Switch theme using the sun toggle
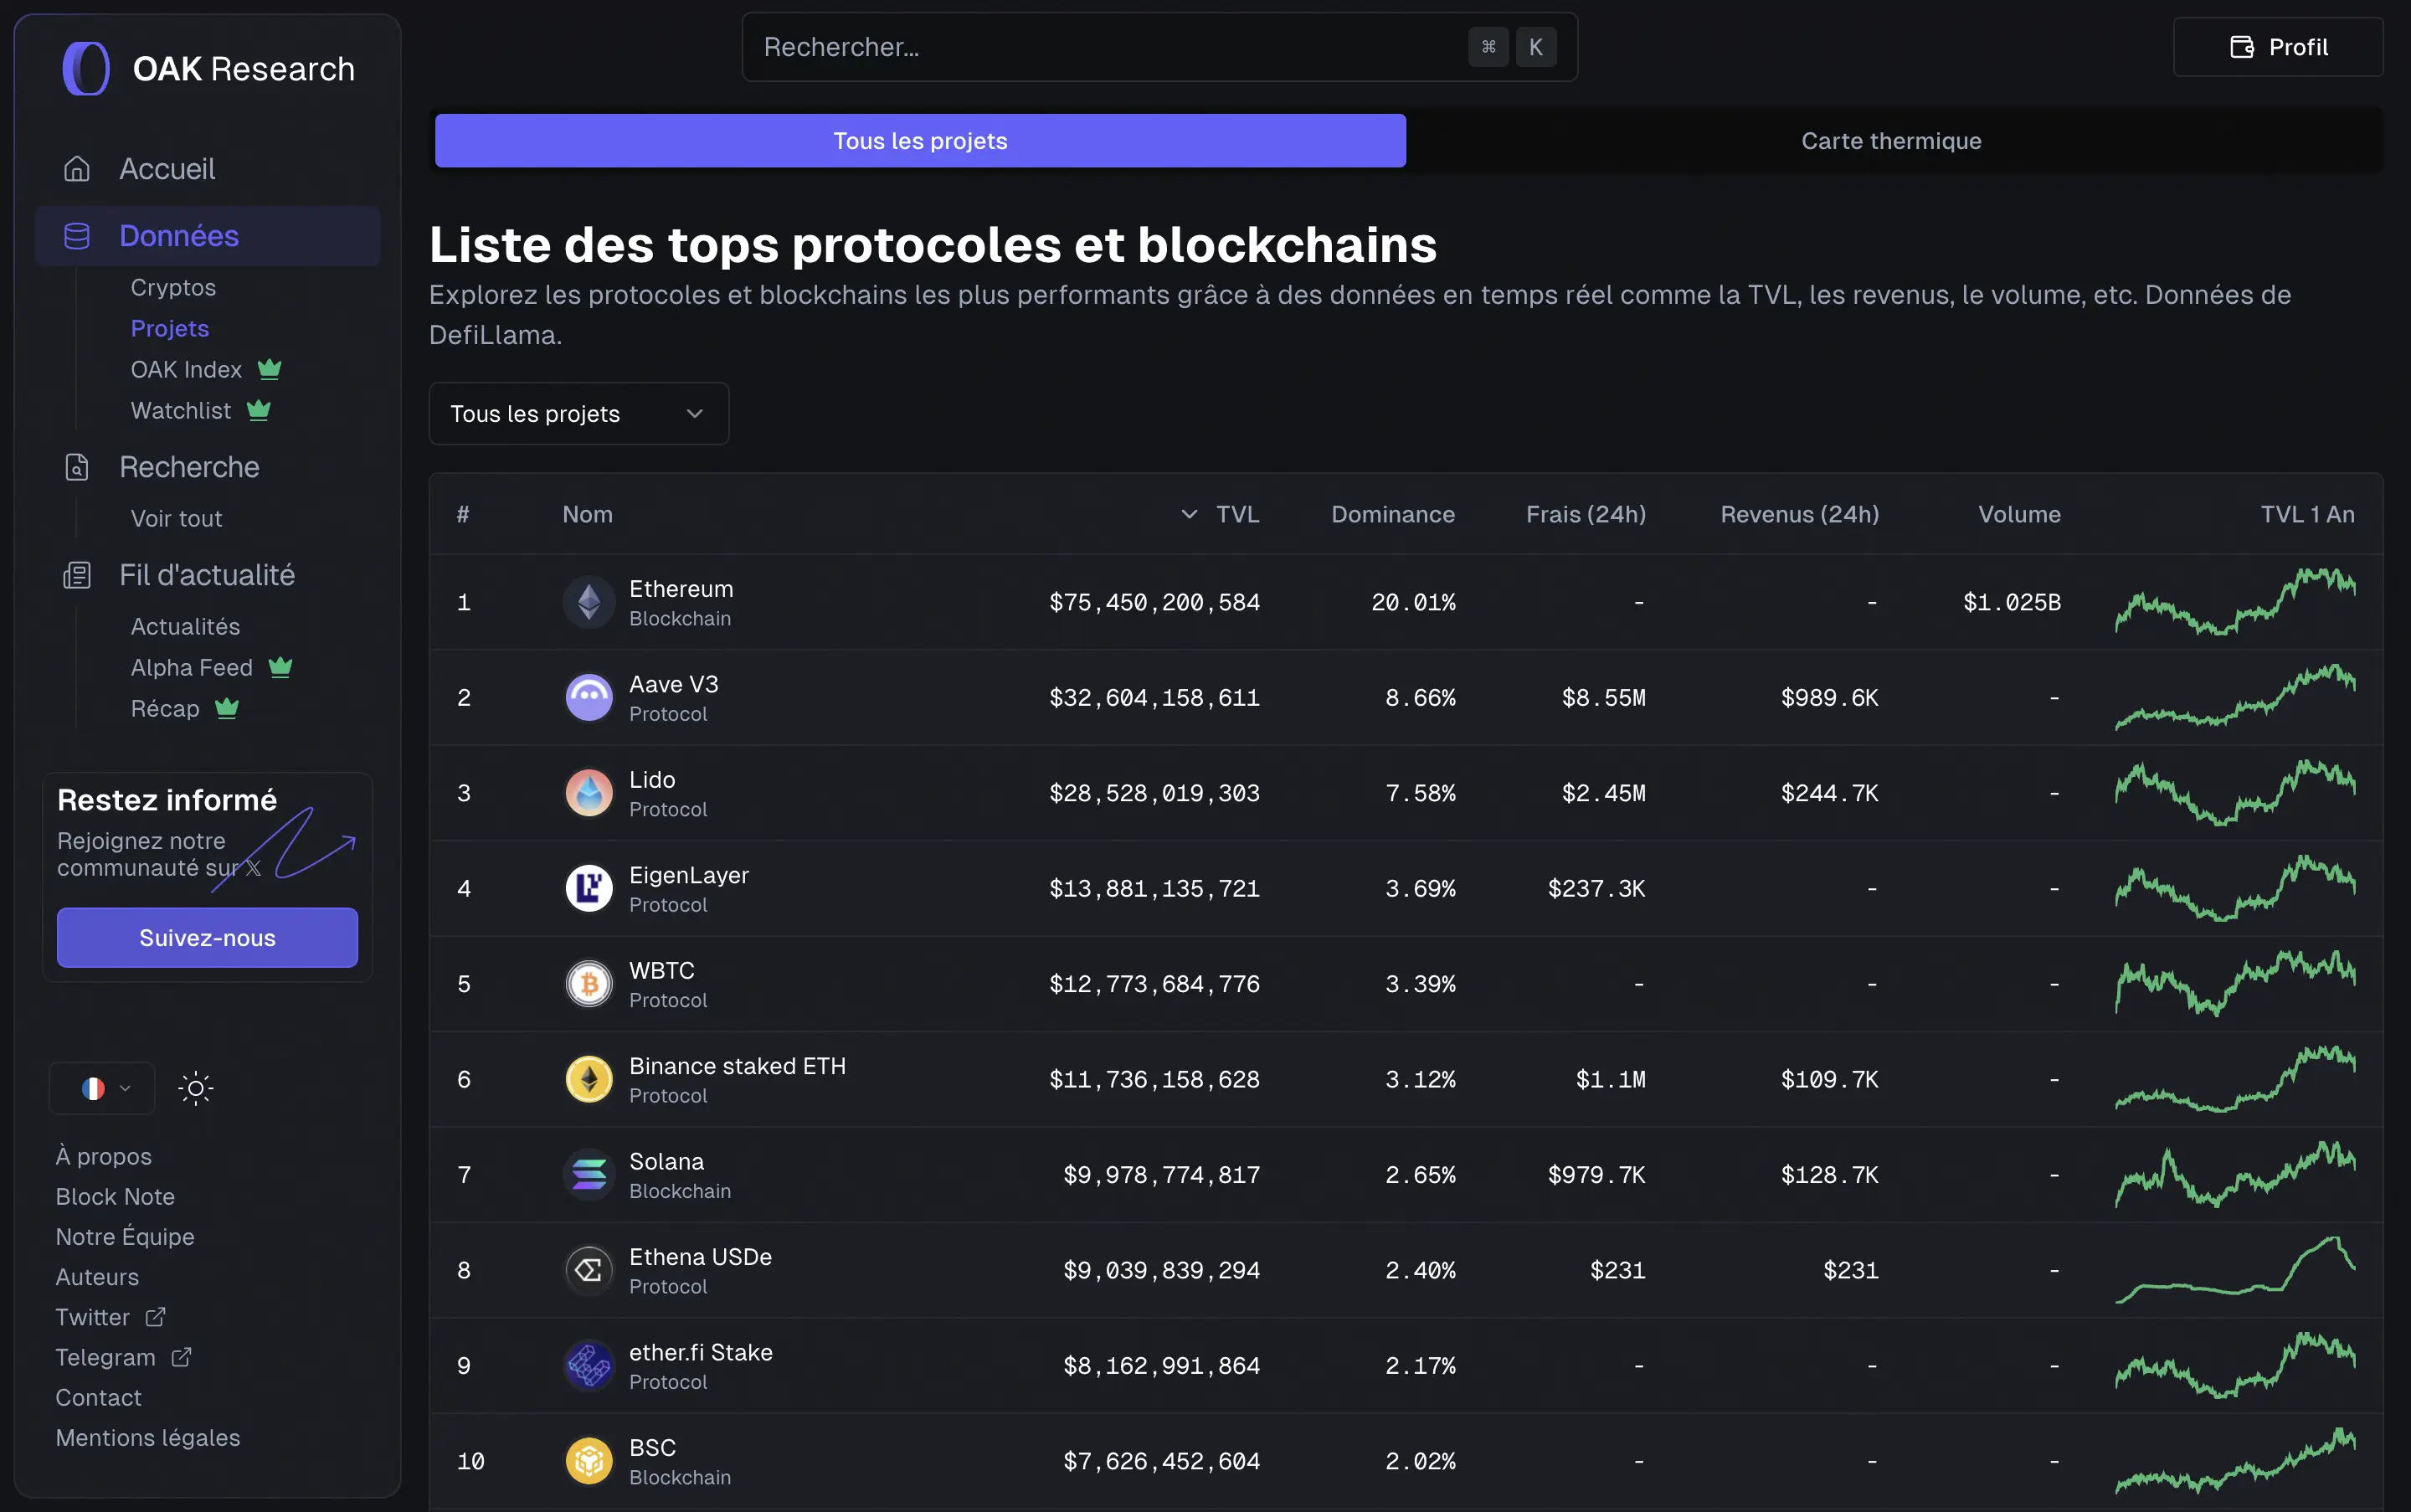Viewport: 2411px width, 1512px height. pyautogui.click(x=196, y=1087)
